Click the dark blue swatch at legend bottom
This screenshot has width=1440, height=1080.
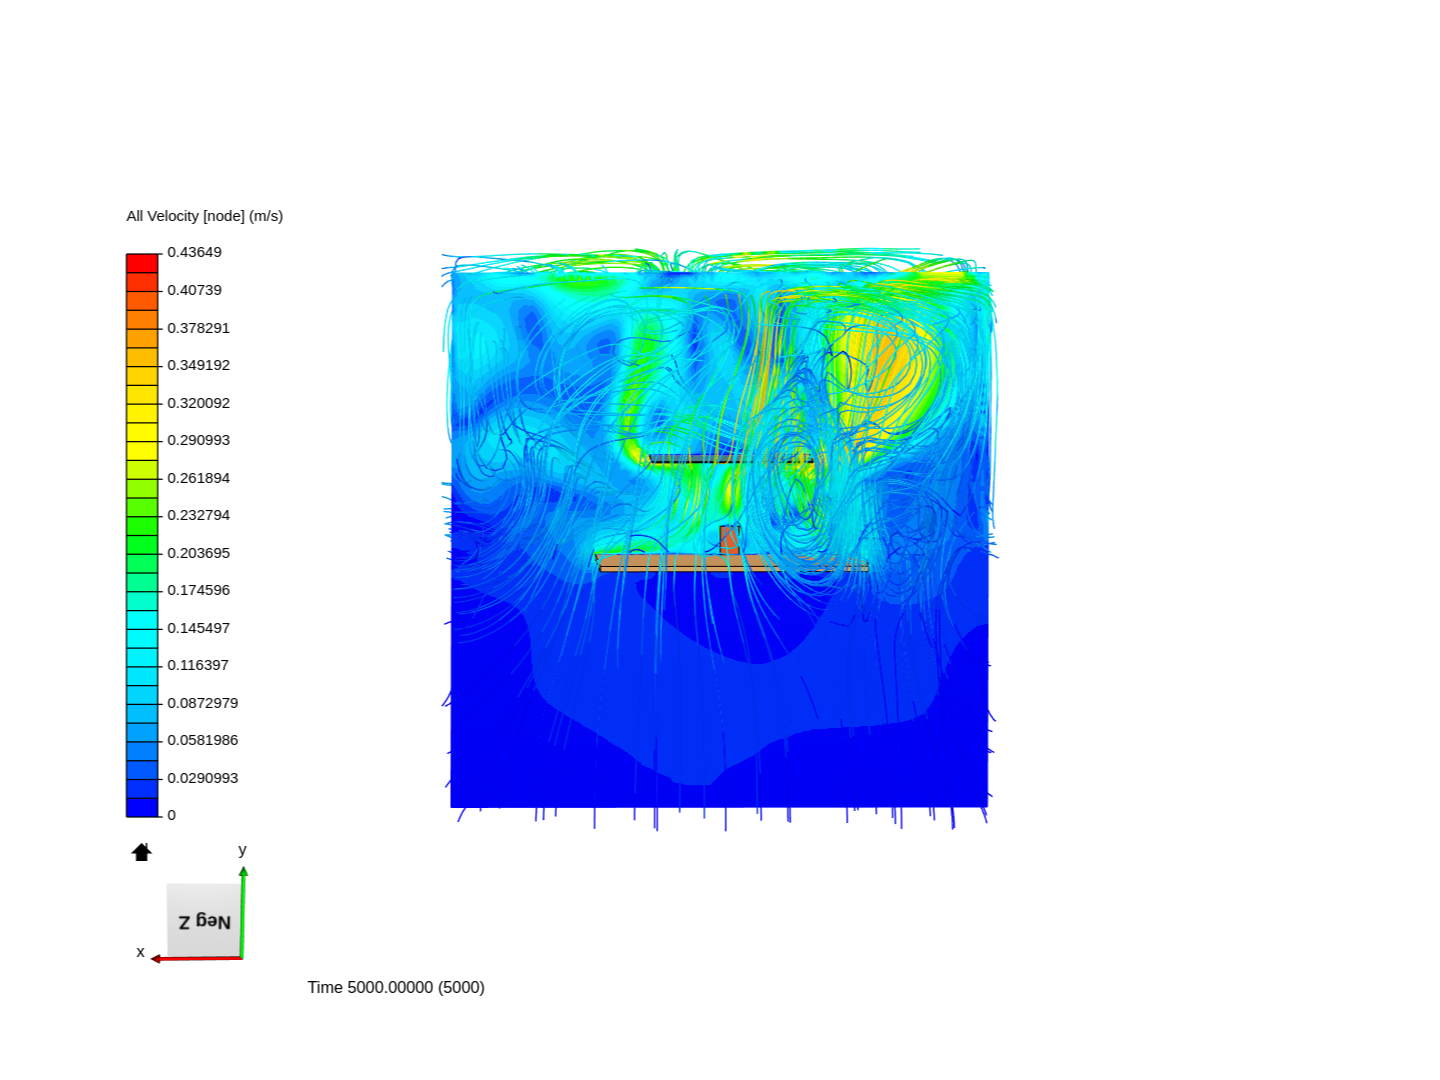point(142,807)
